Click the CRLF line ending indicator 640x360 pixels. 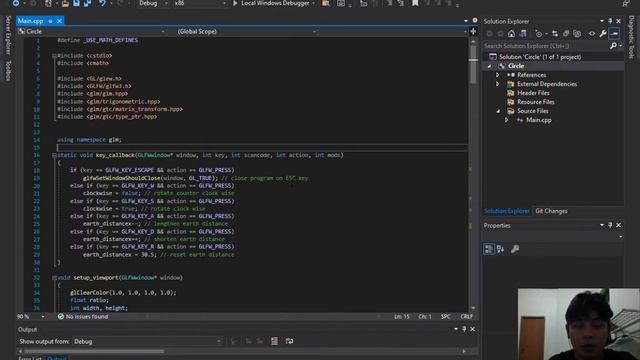pyautogui.click(x=466, y=317)
